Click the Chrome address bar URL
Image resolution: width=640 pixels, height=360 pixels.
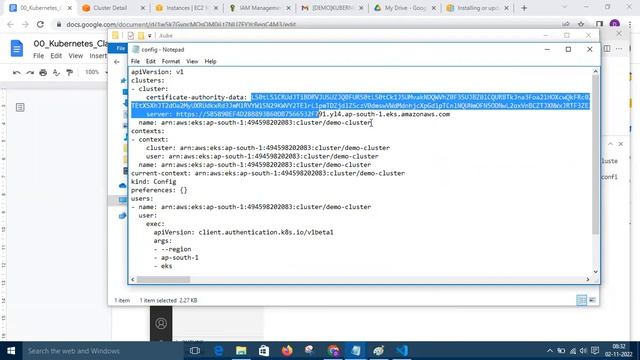pos(181,24)
